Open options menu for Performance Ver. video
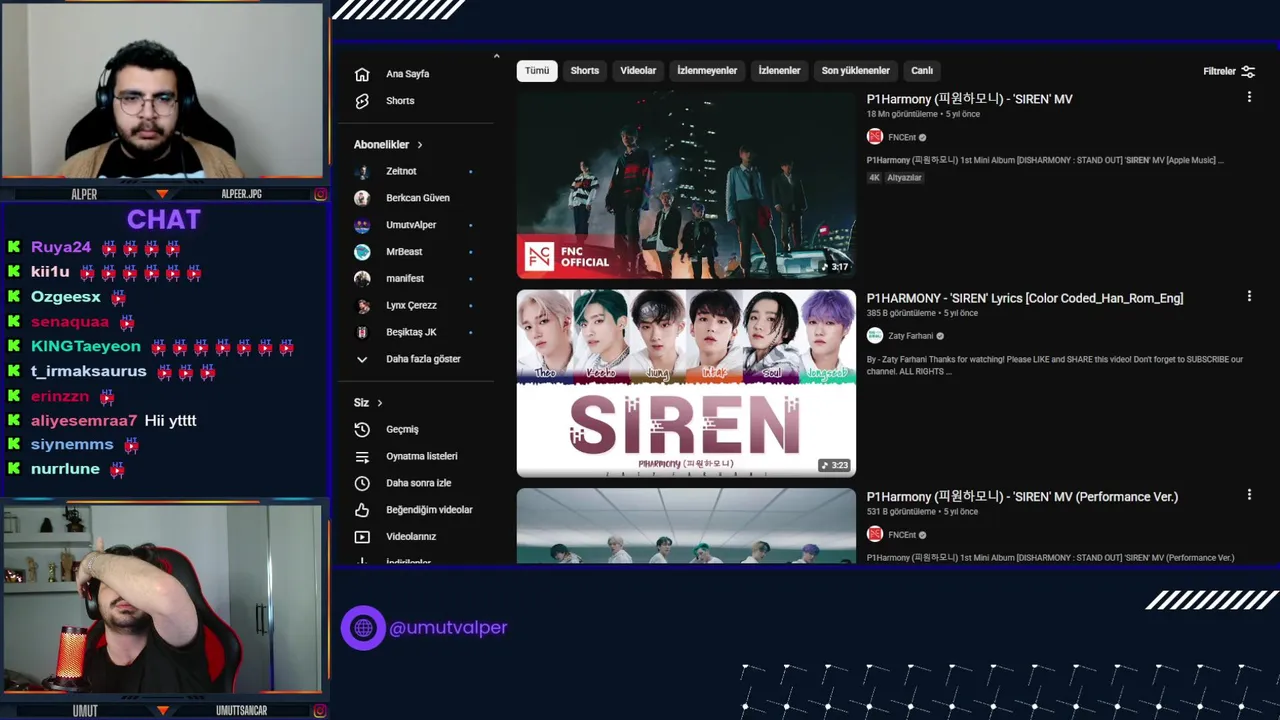Viewport: 1280px width, 720px height. (1249, 494)
